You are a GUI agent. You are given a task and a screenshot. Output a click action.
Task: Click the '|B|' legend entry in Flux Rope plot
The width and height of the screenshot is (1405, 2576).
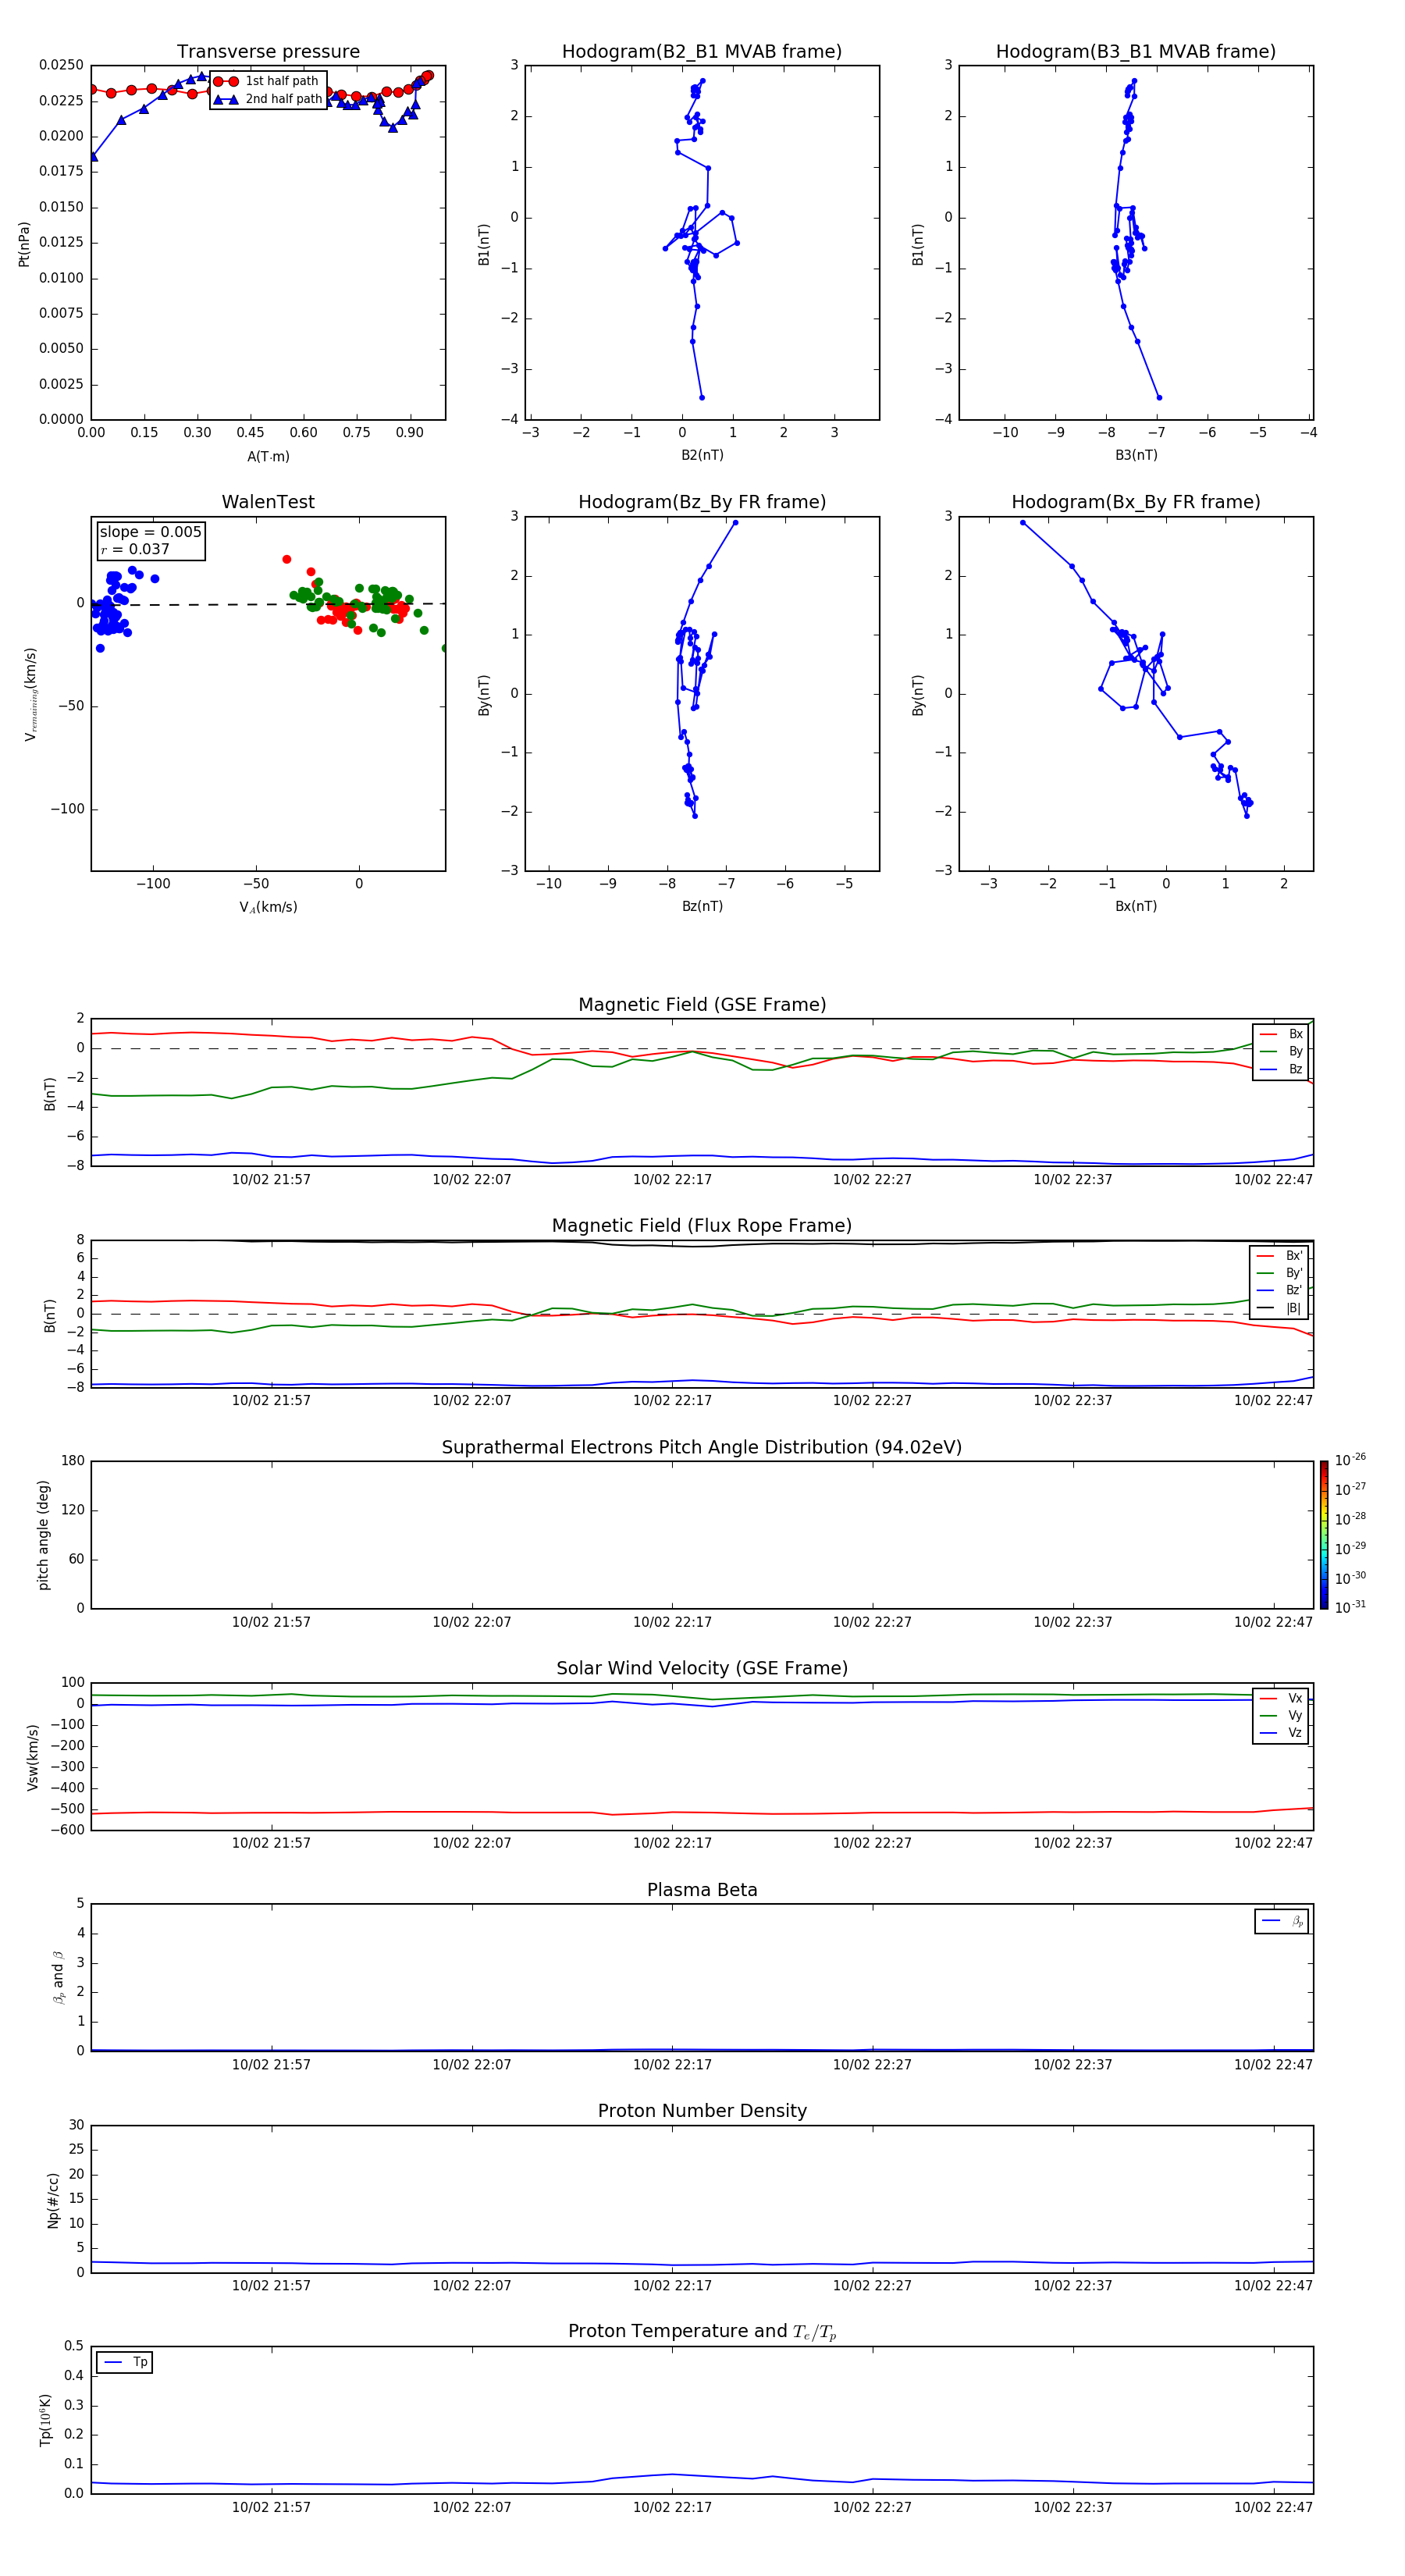(x=1280, y=1308)
